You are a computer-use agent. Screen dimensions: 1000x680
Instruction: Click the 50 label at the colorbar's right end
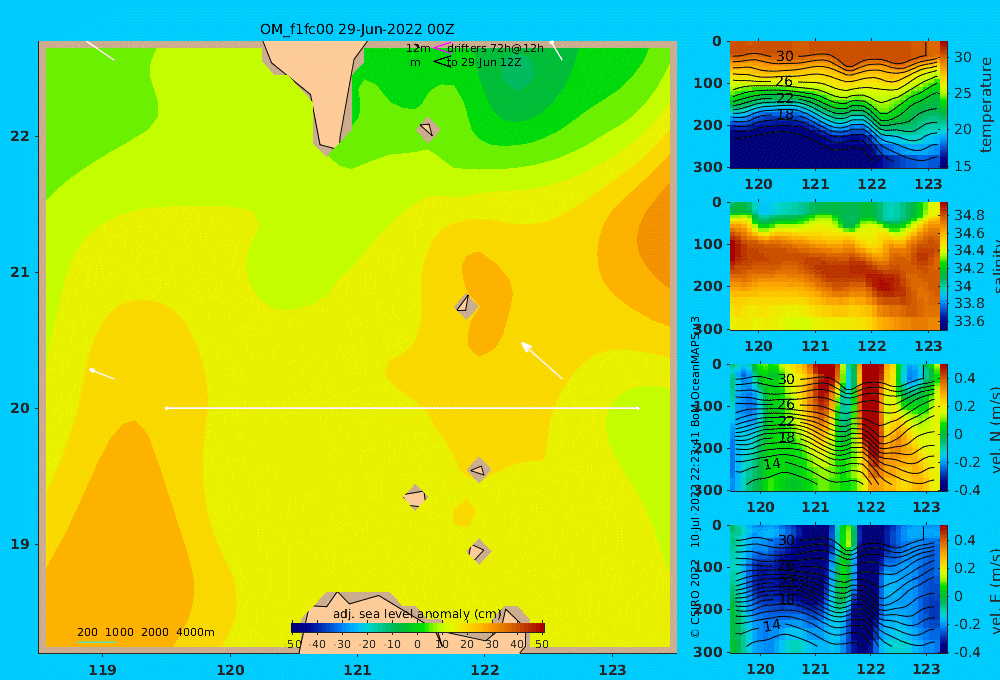(x=541, y=644)
